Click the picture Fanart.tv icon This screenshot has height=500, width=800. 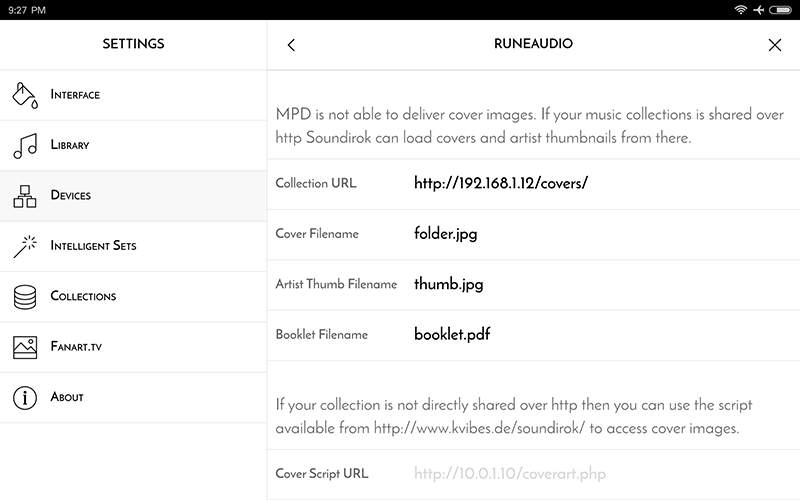(x=25, y=347)
